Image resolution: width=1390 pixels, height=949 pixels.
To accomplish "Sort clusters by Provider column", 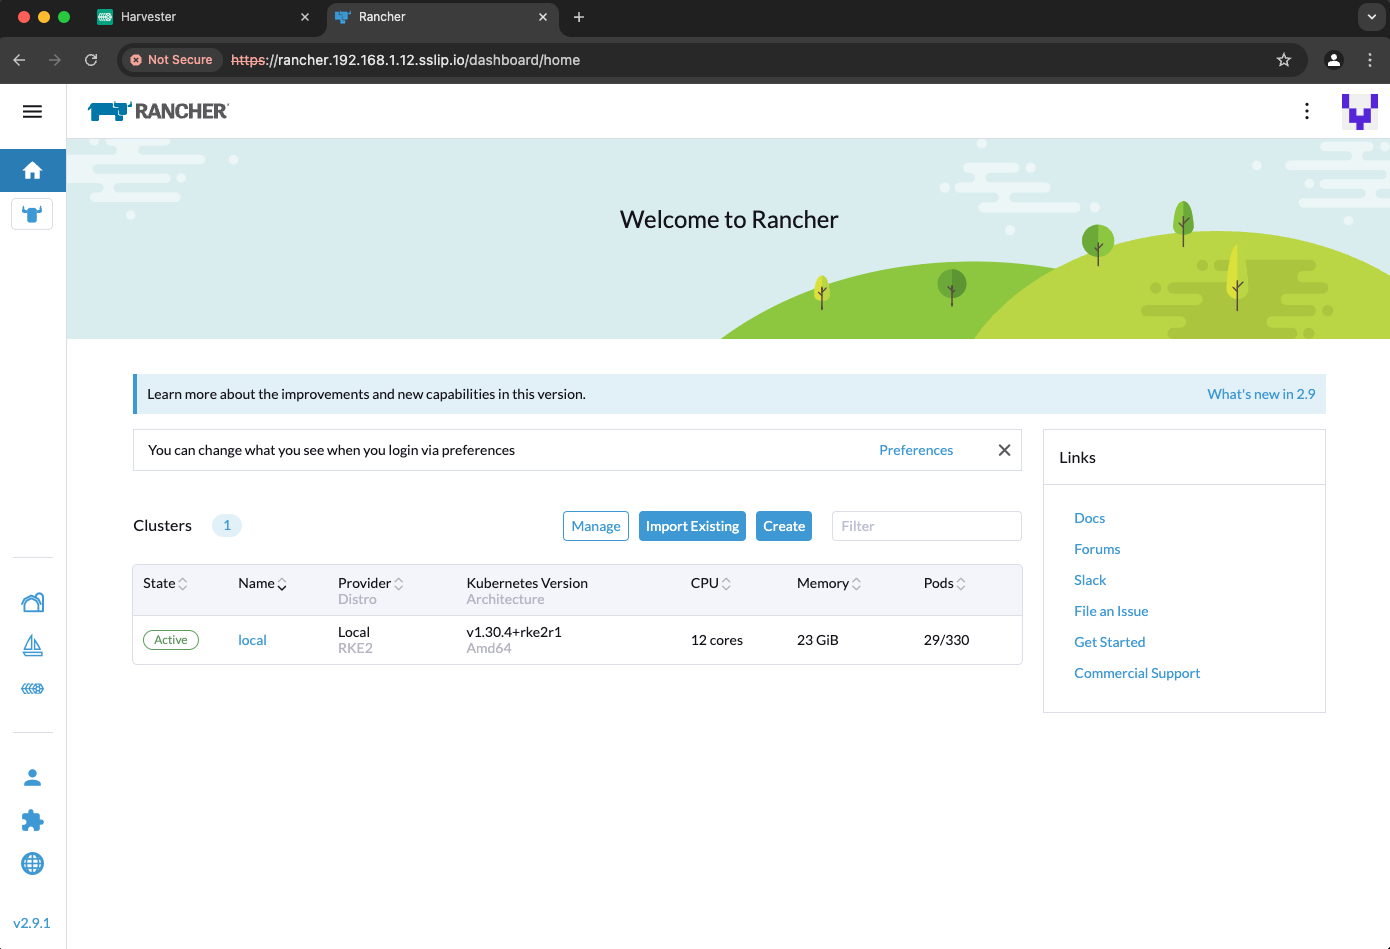I will (370, 583).
